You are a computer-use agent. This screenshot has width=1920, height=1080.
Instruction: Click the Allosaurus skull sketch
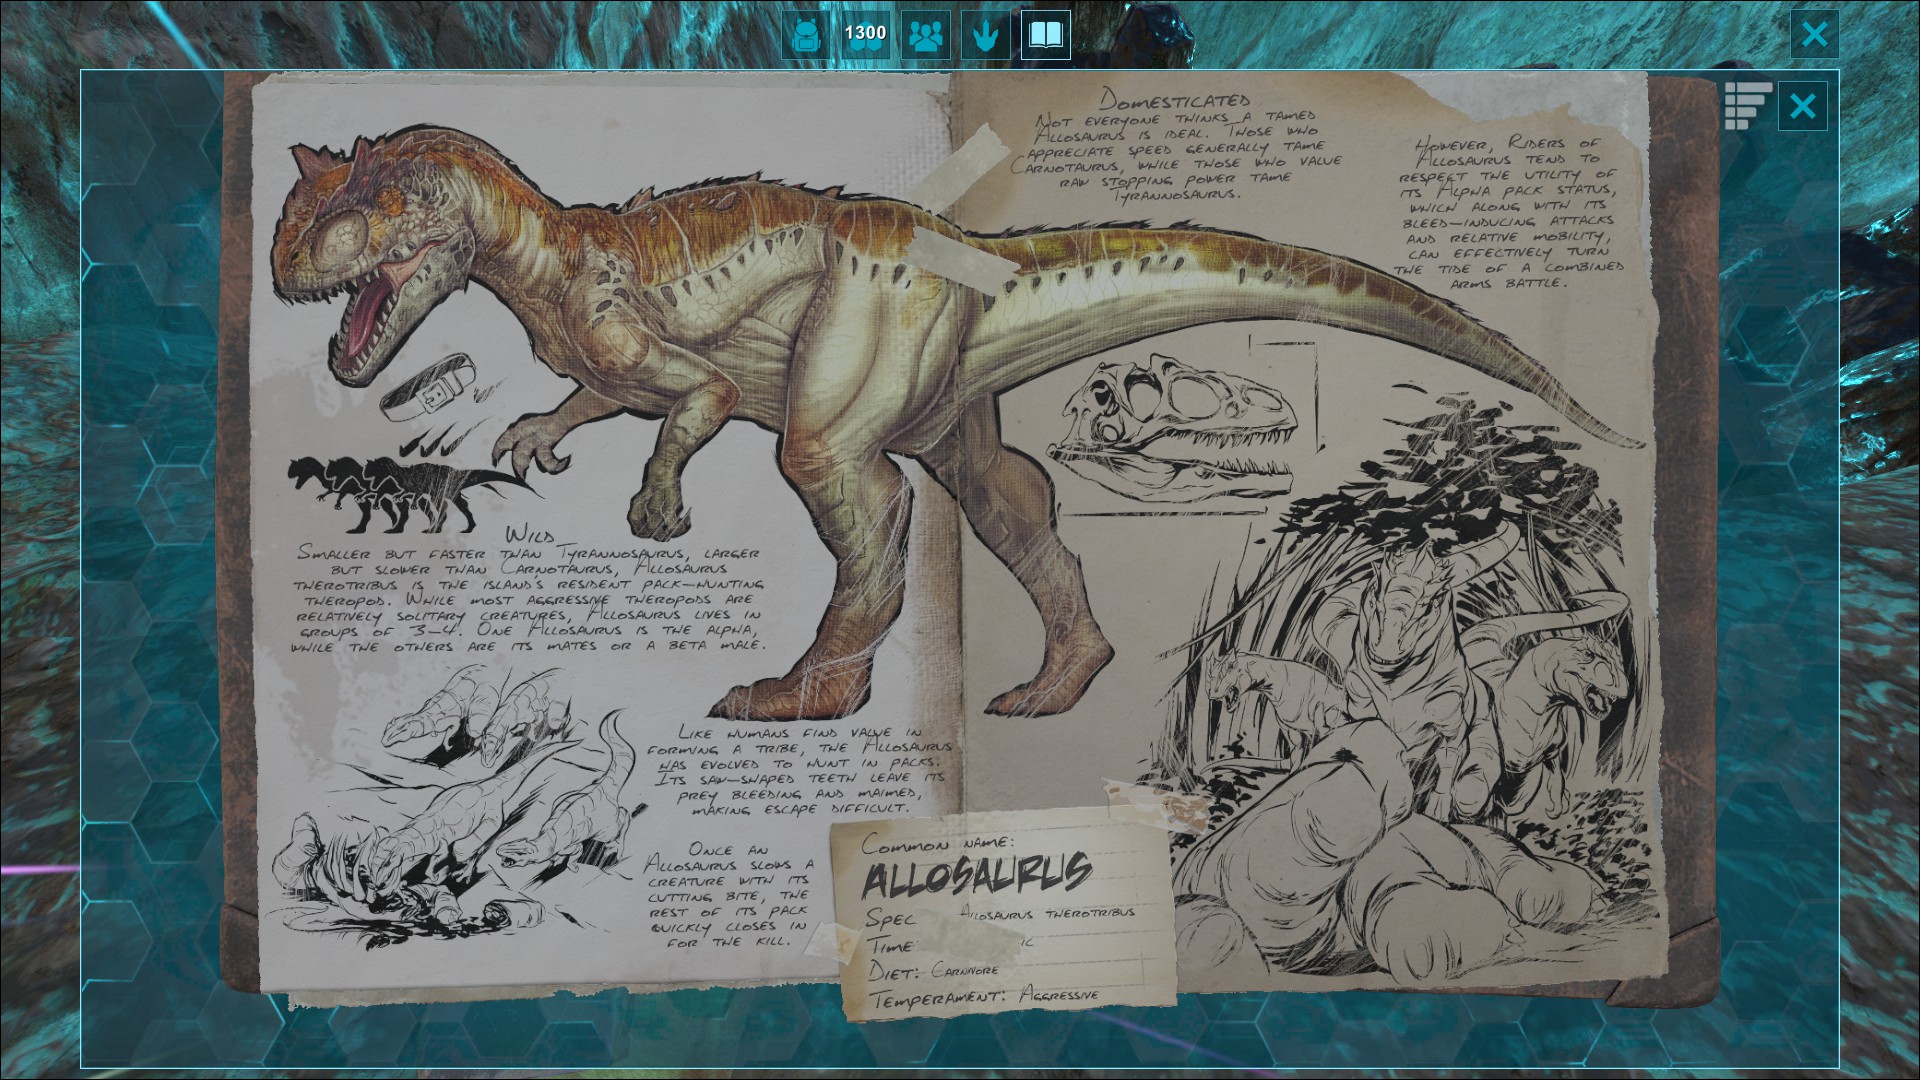(1175, 420)
